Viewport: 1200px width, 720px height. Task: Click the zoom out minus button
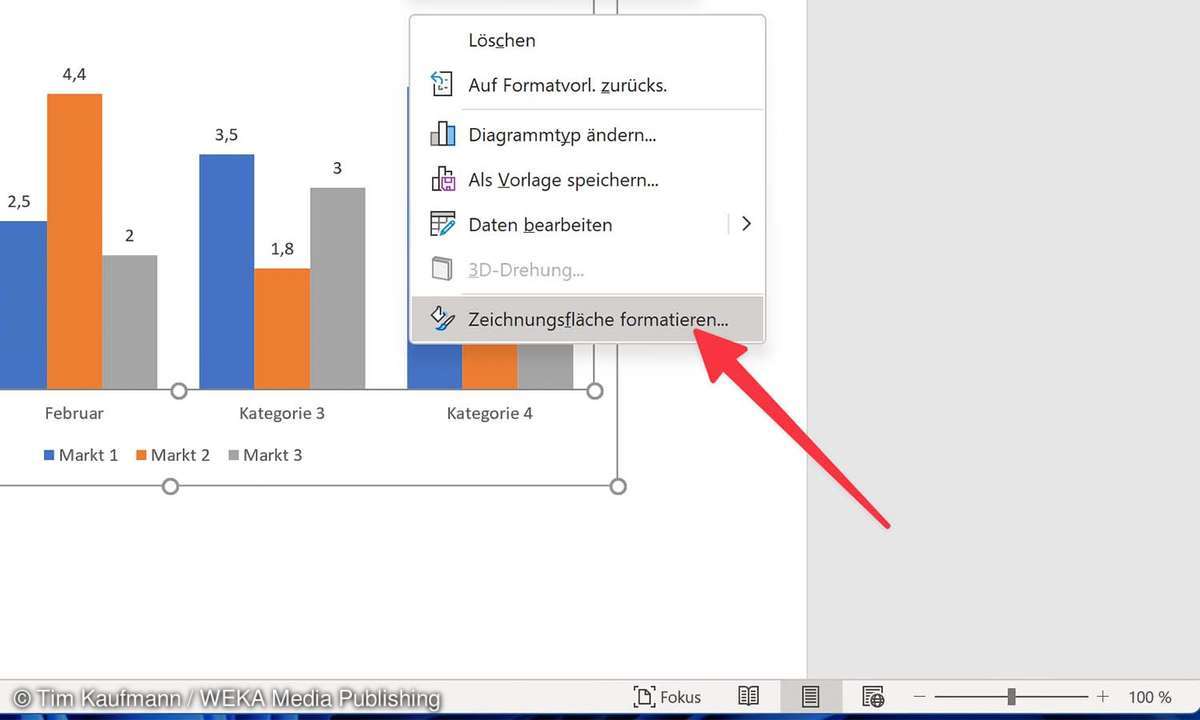tap(919, 697)
